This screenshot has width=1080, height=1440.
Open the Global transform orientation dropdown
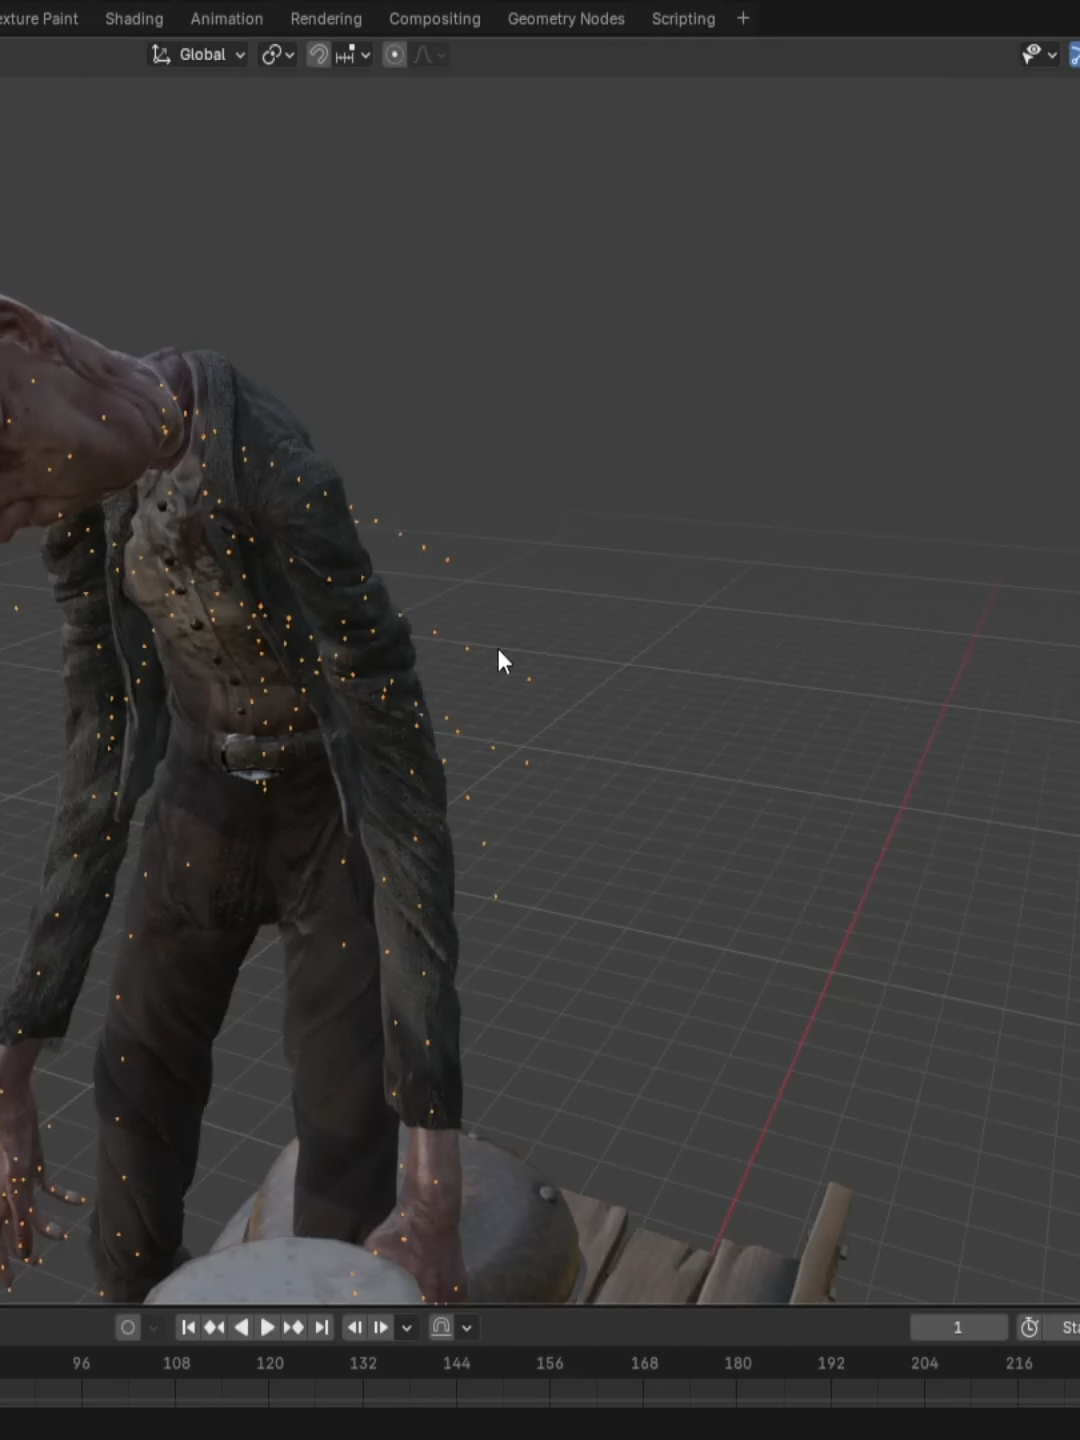pos(198,55)
